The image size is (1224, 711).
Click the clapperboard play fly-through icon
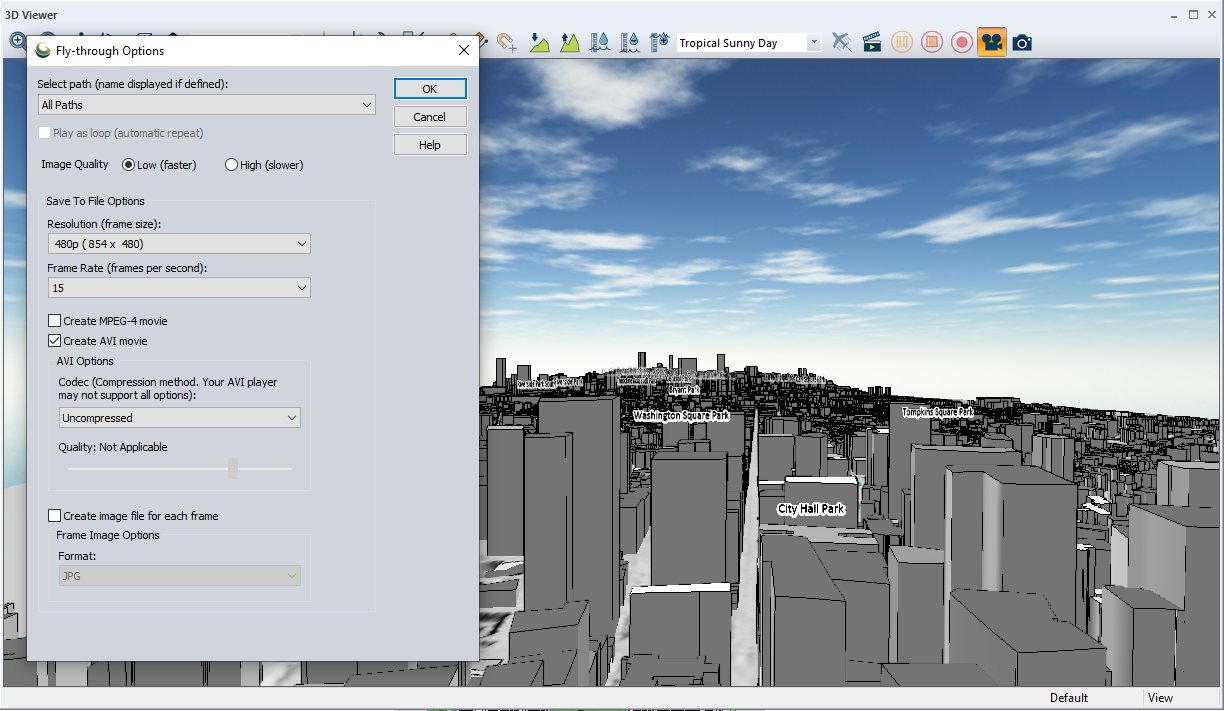pyautogui.click(x=872, y=42)
